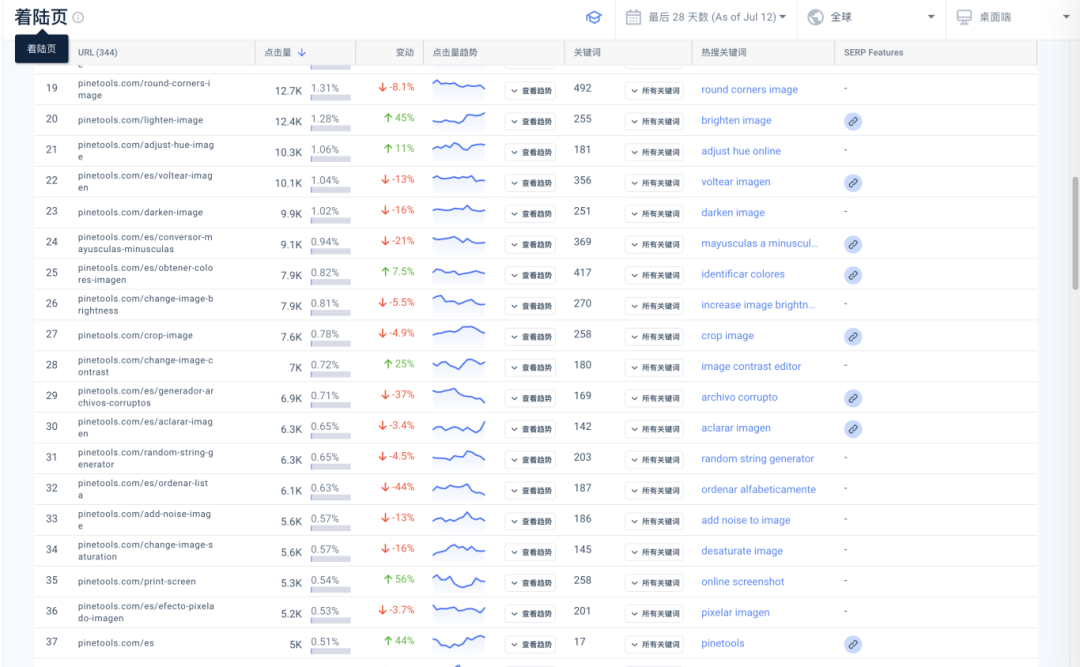Click SERP feature icon for pinetools.com/es row
1080x667 pixels.
point(852,645)
